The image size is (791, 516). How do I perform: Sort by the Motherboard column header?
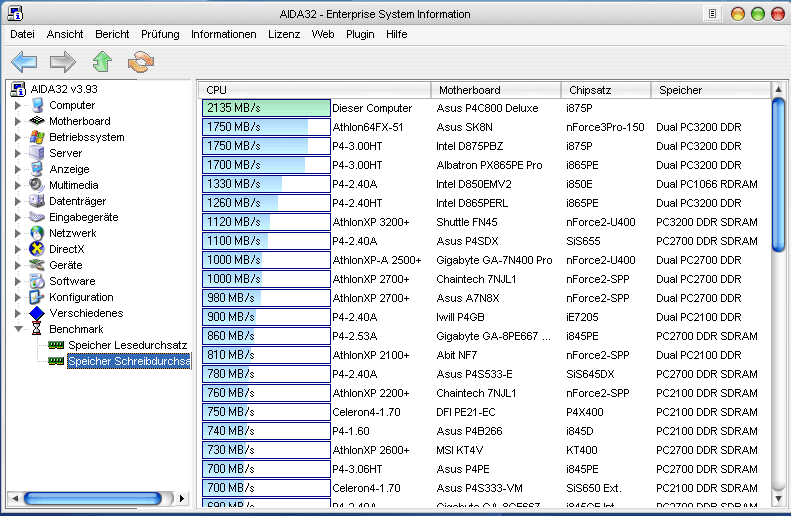pos(470,90)
